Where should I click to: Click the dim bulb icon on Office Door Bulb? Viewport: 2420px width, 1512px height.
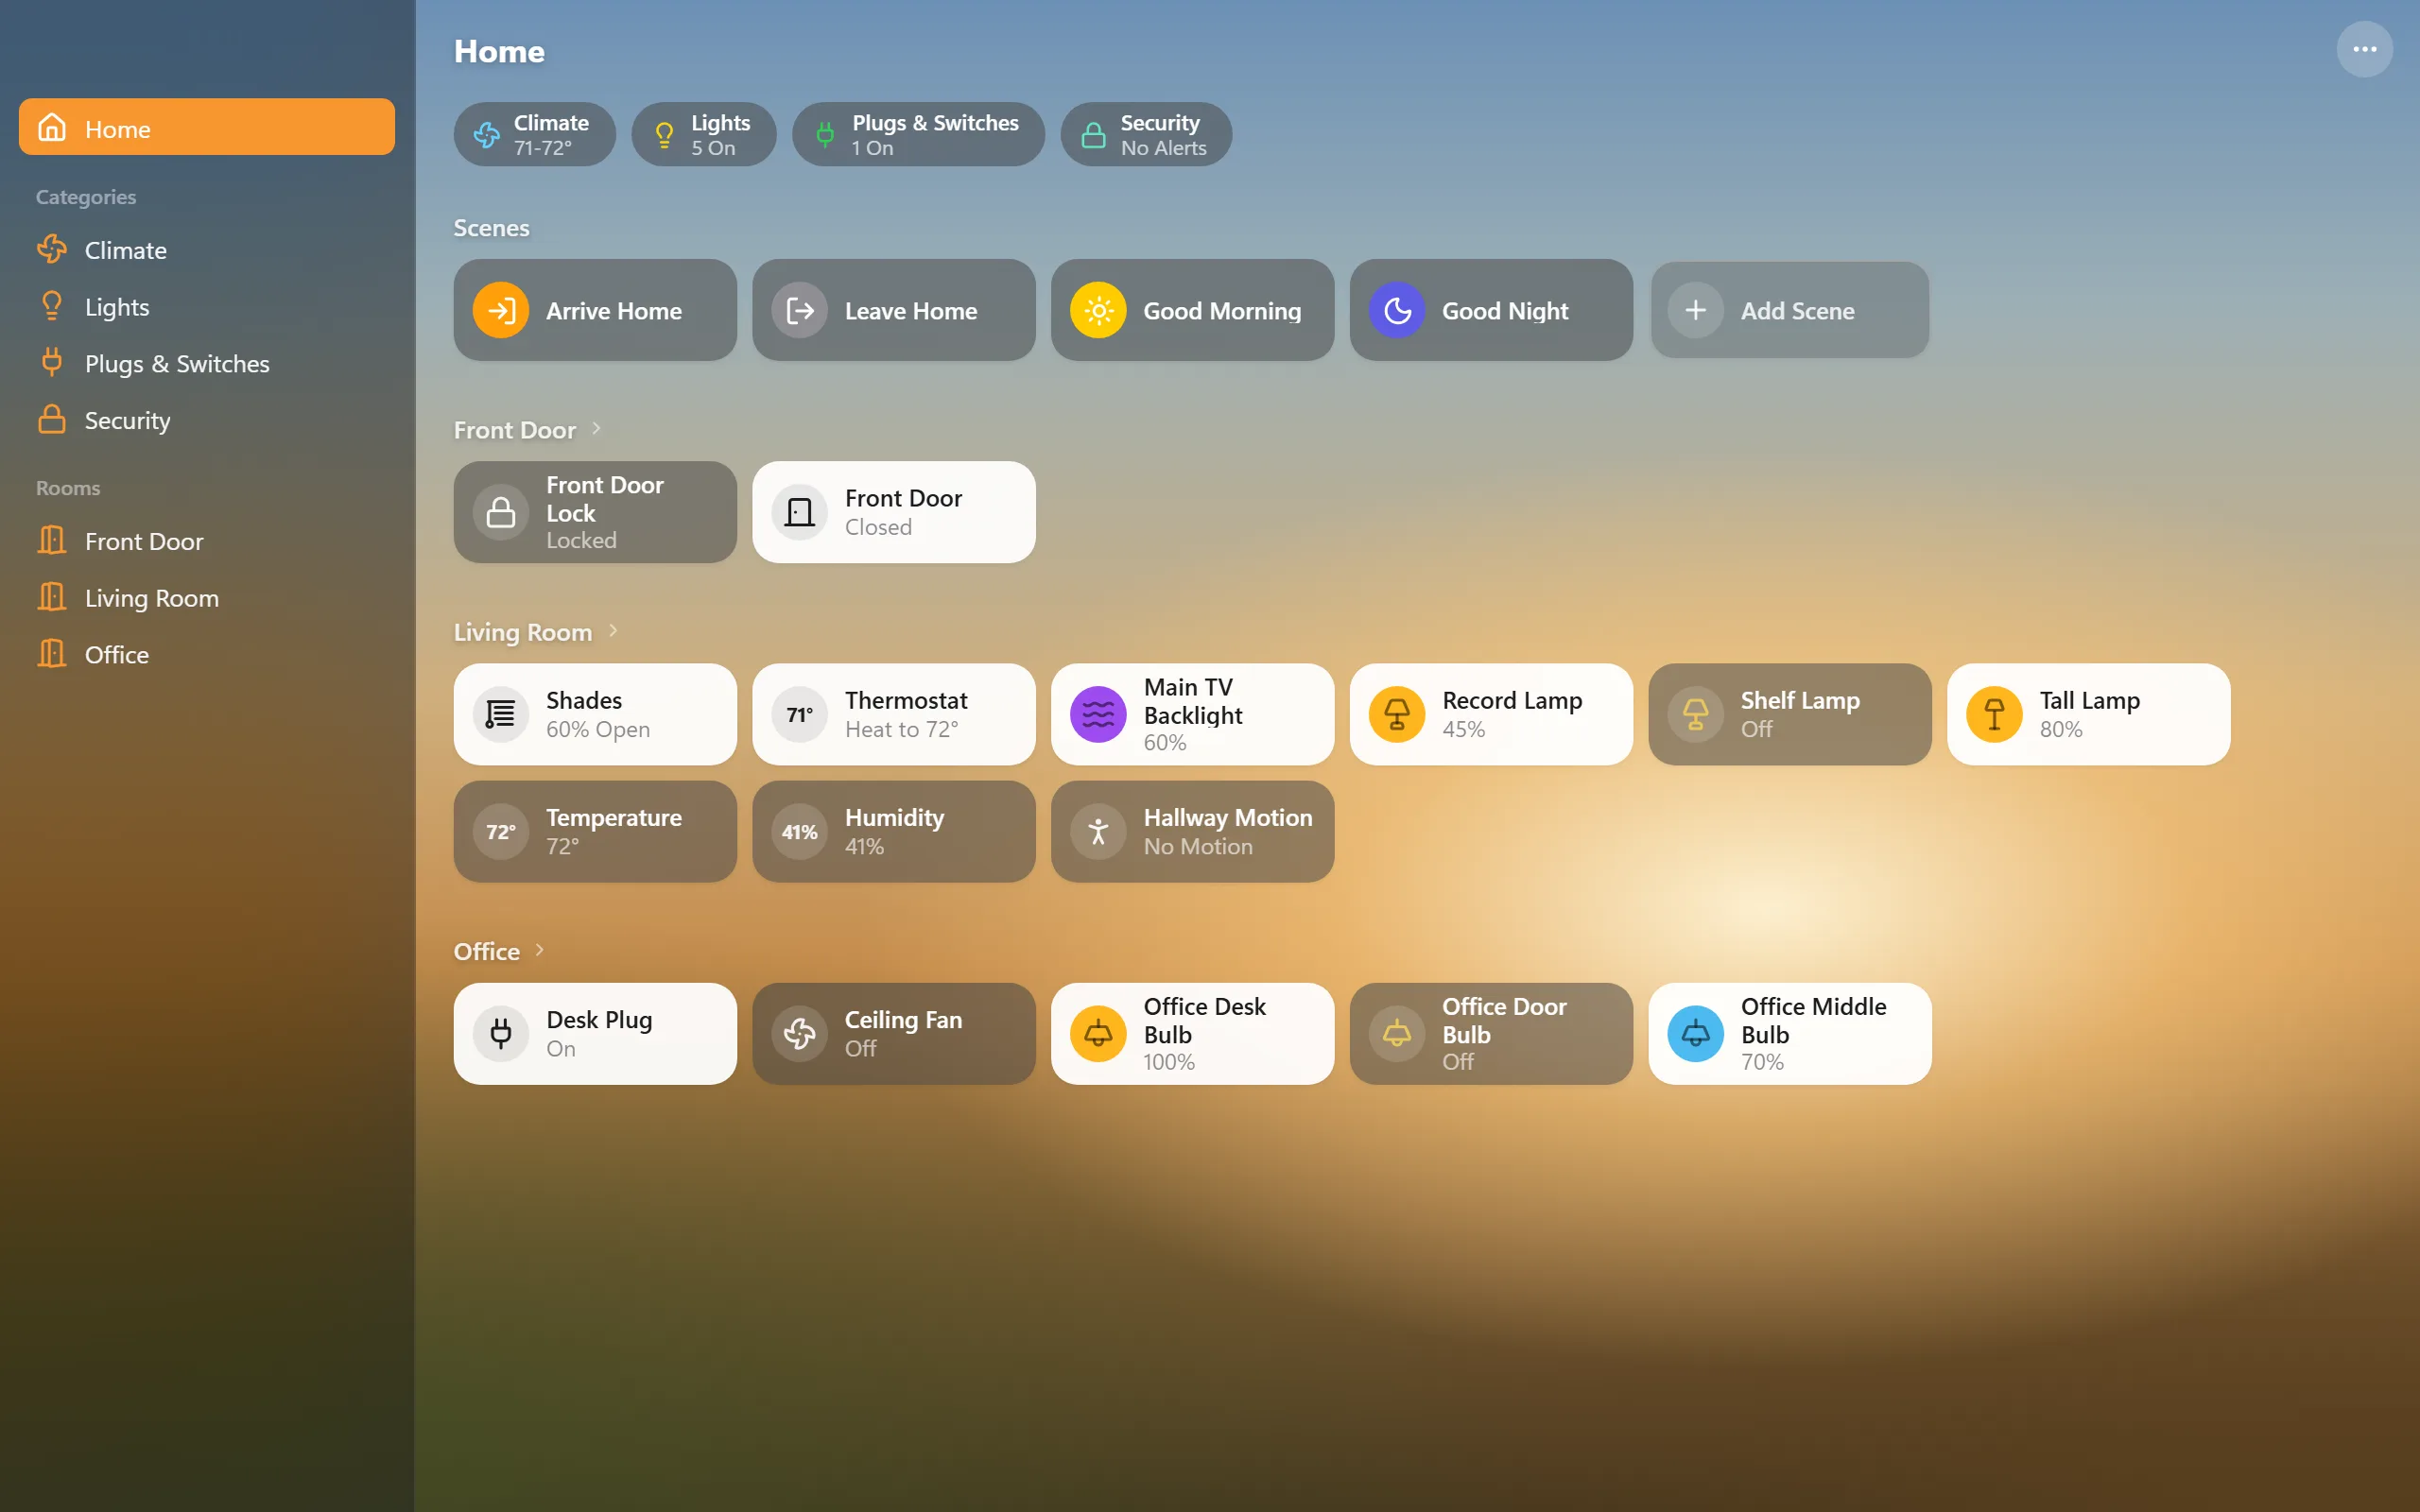click(x=1397, y=1033)
